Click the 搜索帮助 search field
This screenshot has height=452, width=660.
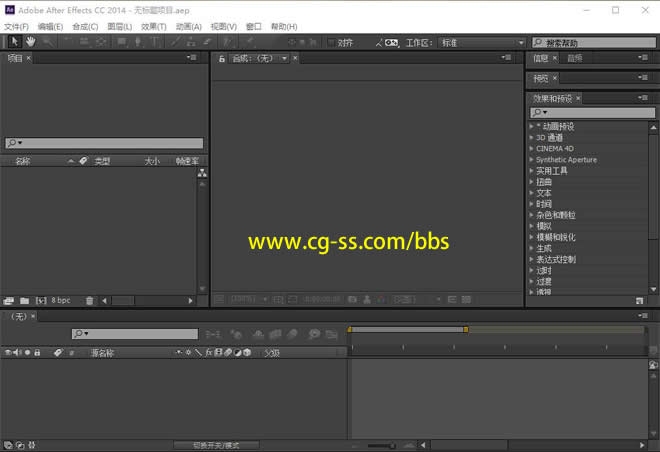pos(594,43)
